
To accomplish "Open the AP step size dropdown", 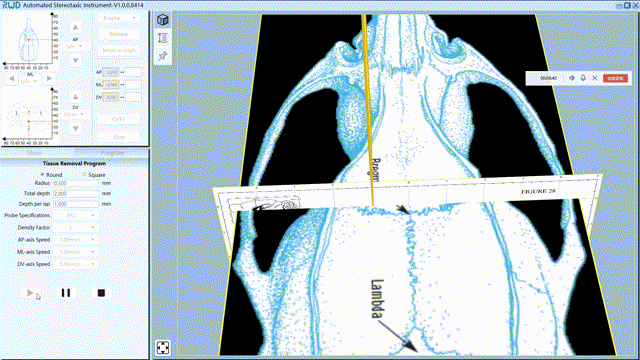I will 75,46.
